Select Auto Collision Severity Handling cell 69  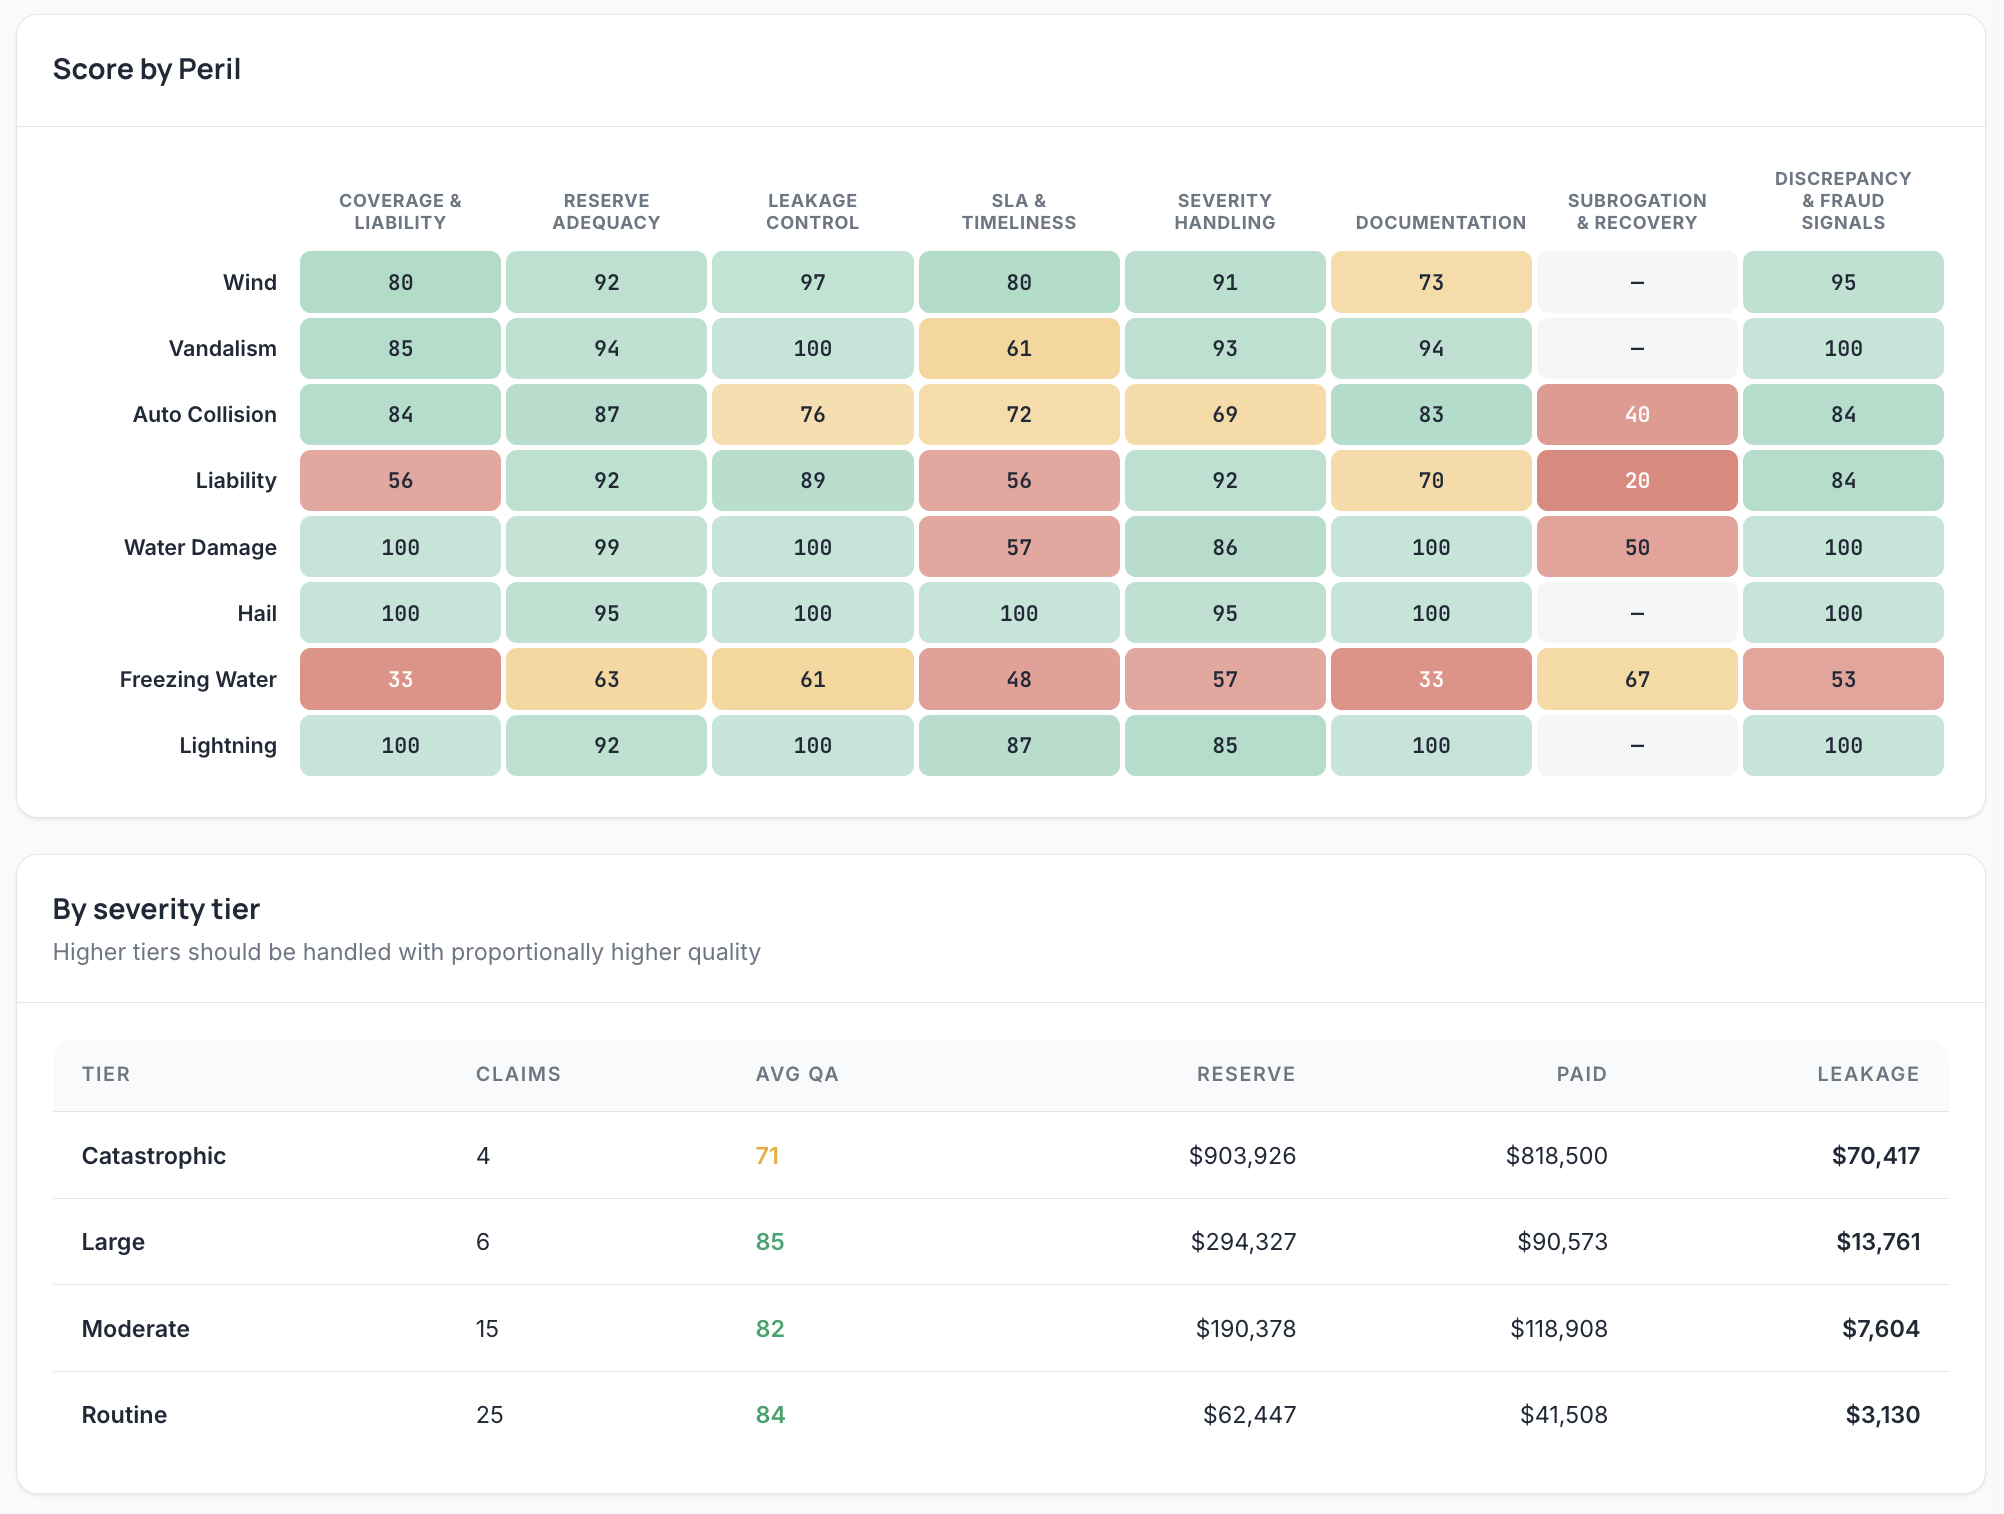(1225, 414)
